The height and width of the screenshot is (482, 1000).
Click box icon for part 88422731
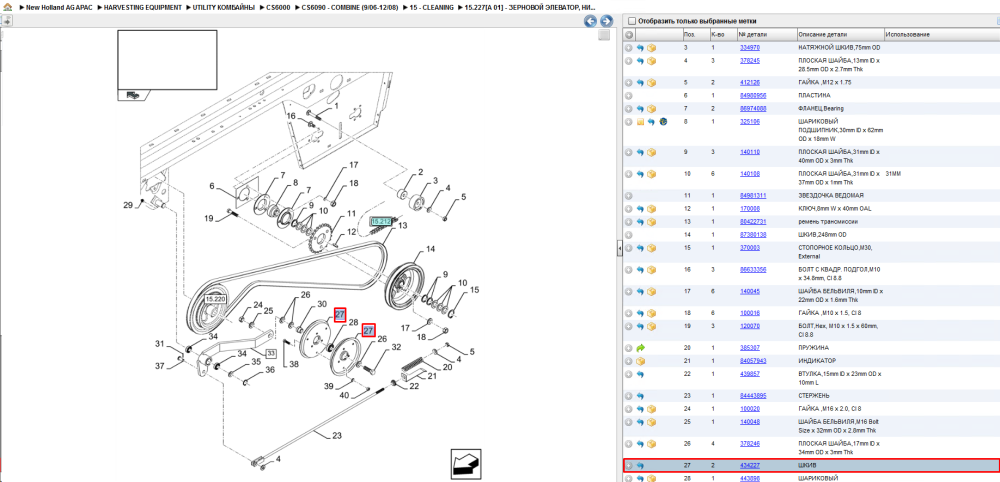[652, 222]
